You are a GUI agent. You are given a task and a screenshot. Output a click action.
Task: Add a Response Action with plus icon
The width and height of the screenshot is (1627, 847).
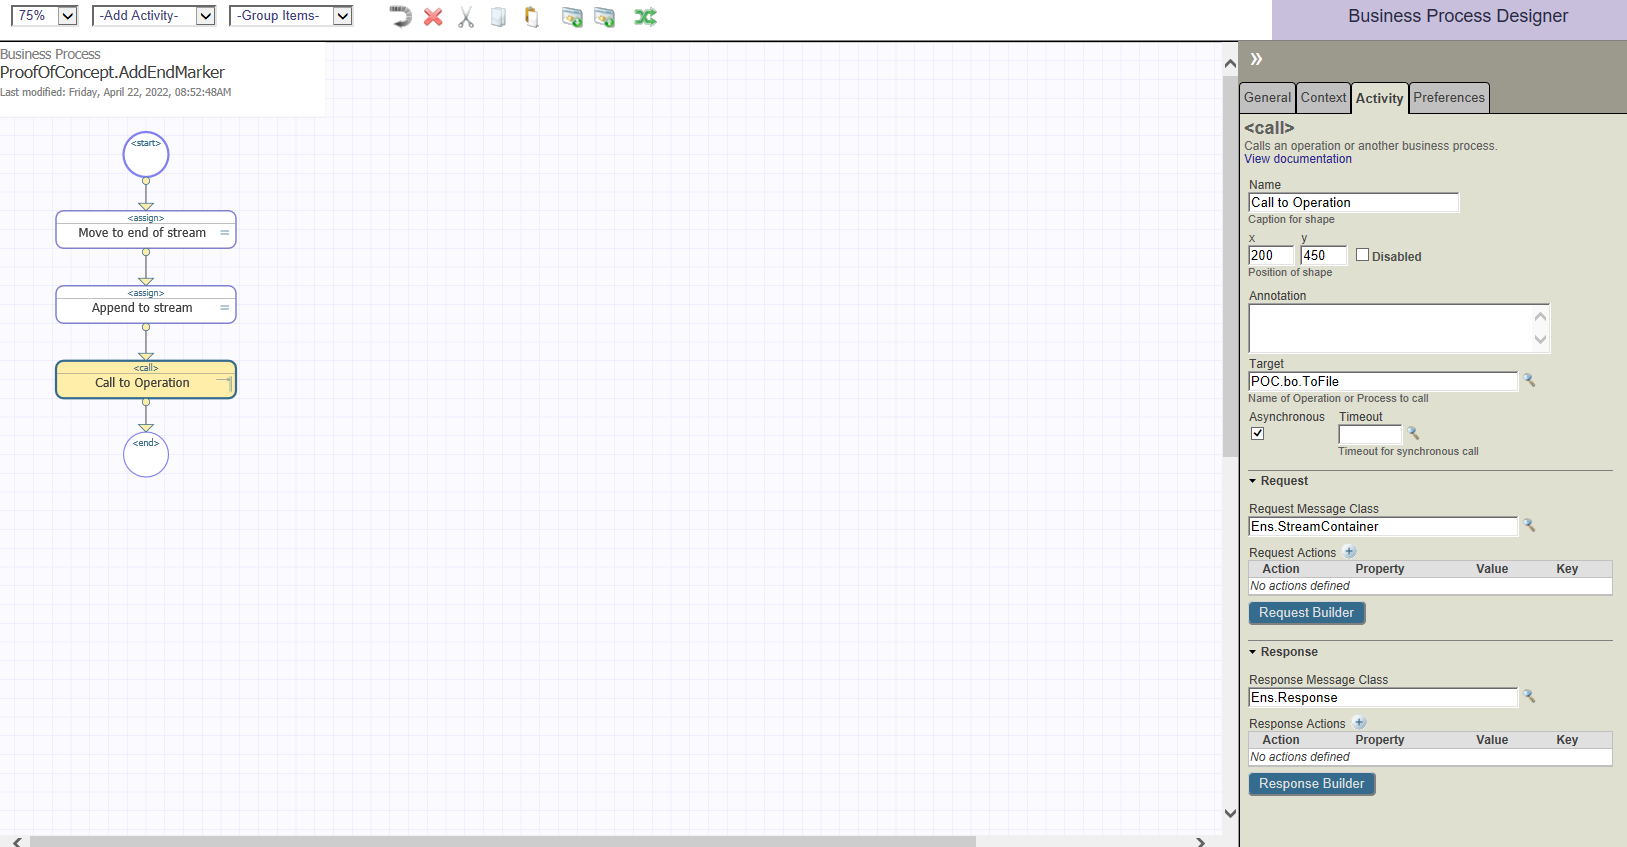tap(1360, 723)
